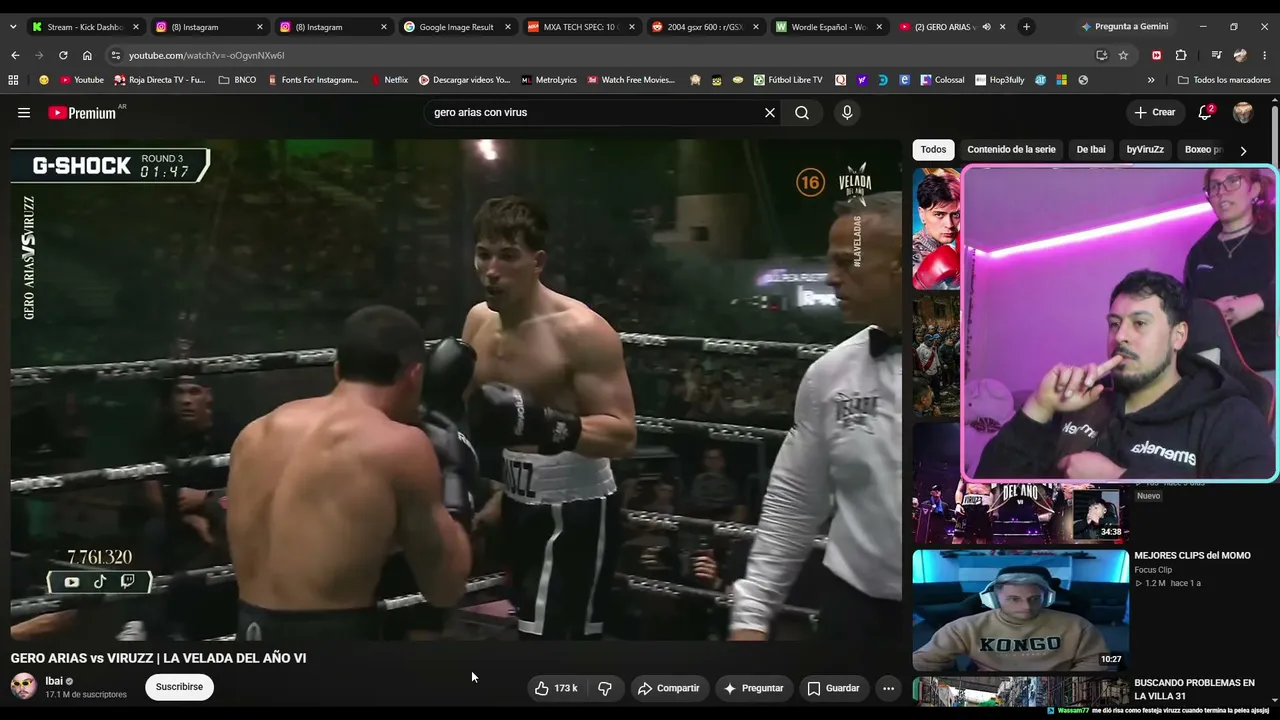Click the Compartir share button
1280x720 pixels.
669,688
